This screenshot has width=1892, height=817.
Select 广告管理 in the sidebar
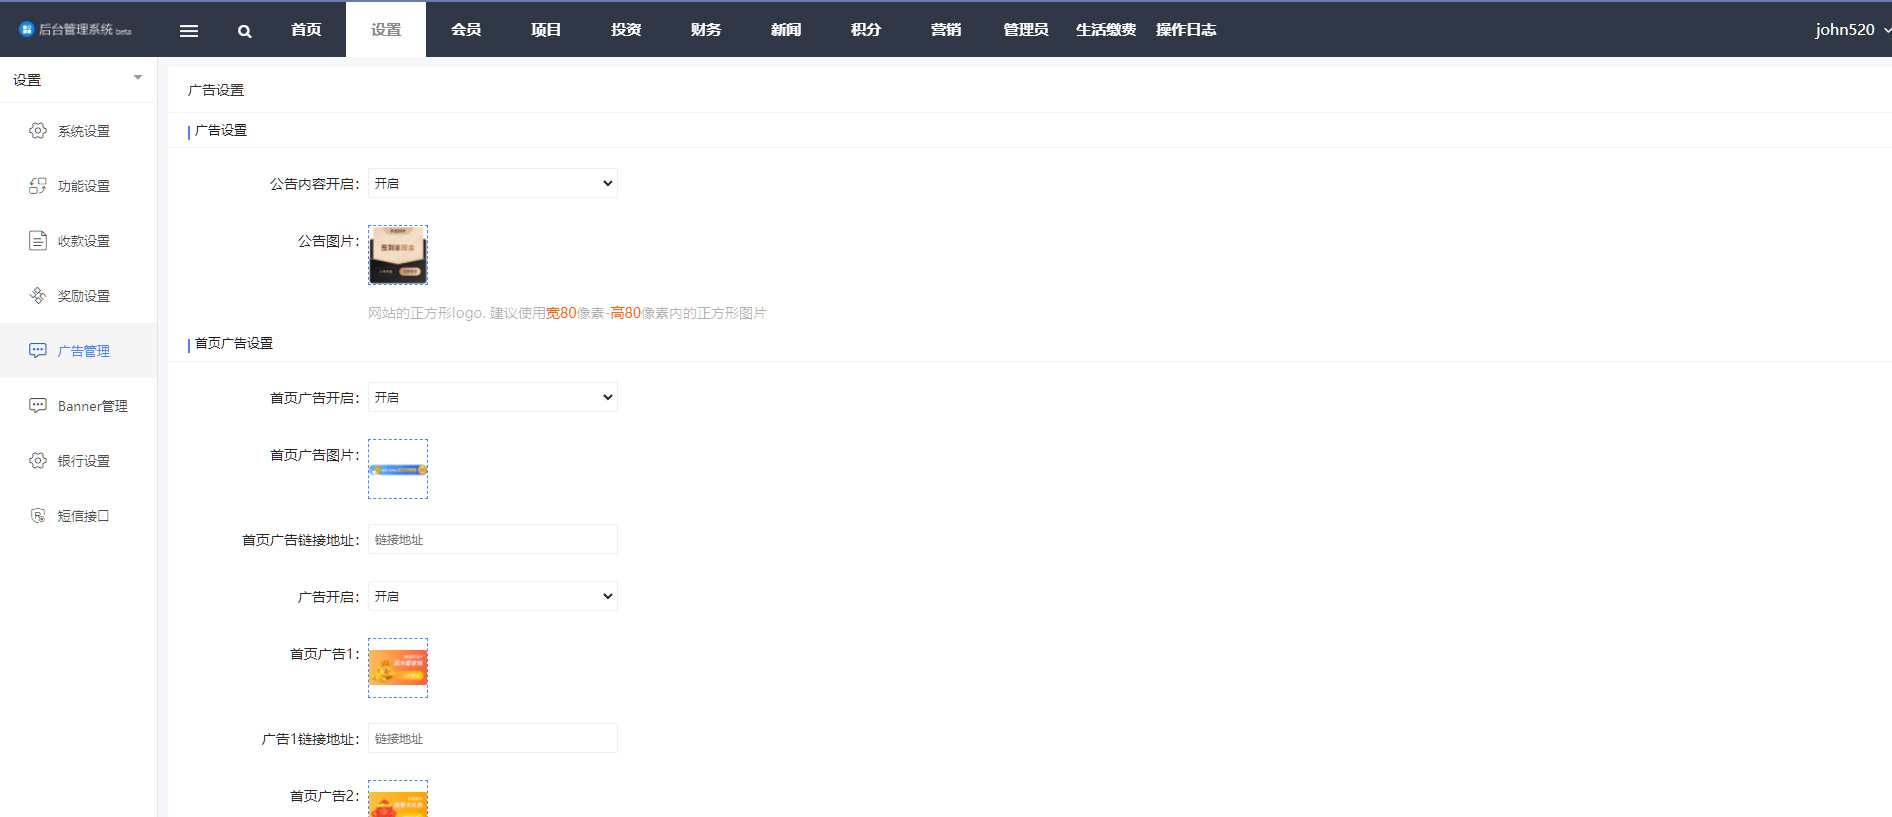[83, 351]
